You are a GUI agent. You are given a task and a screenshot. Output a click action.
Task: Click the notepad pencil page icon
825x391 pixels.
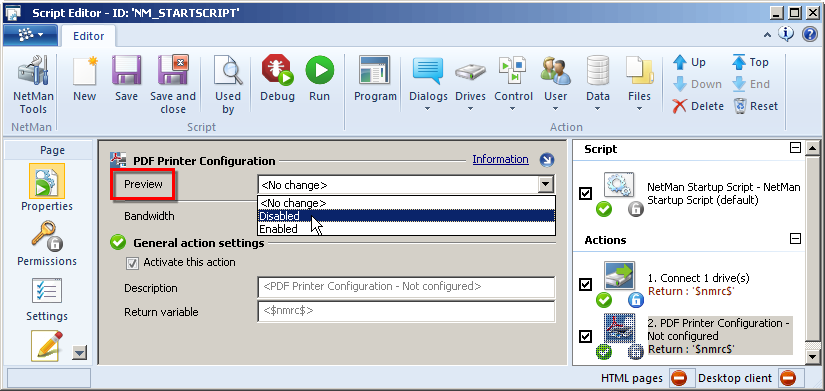(47, 346)
